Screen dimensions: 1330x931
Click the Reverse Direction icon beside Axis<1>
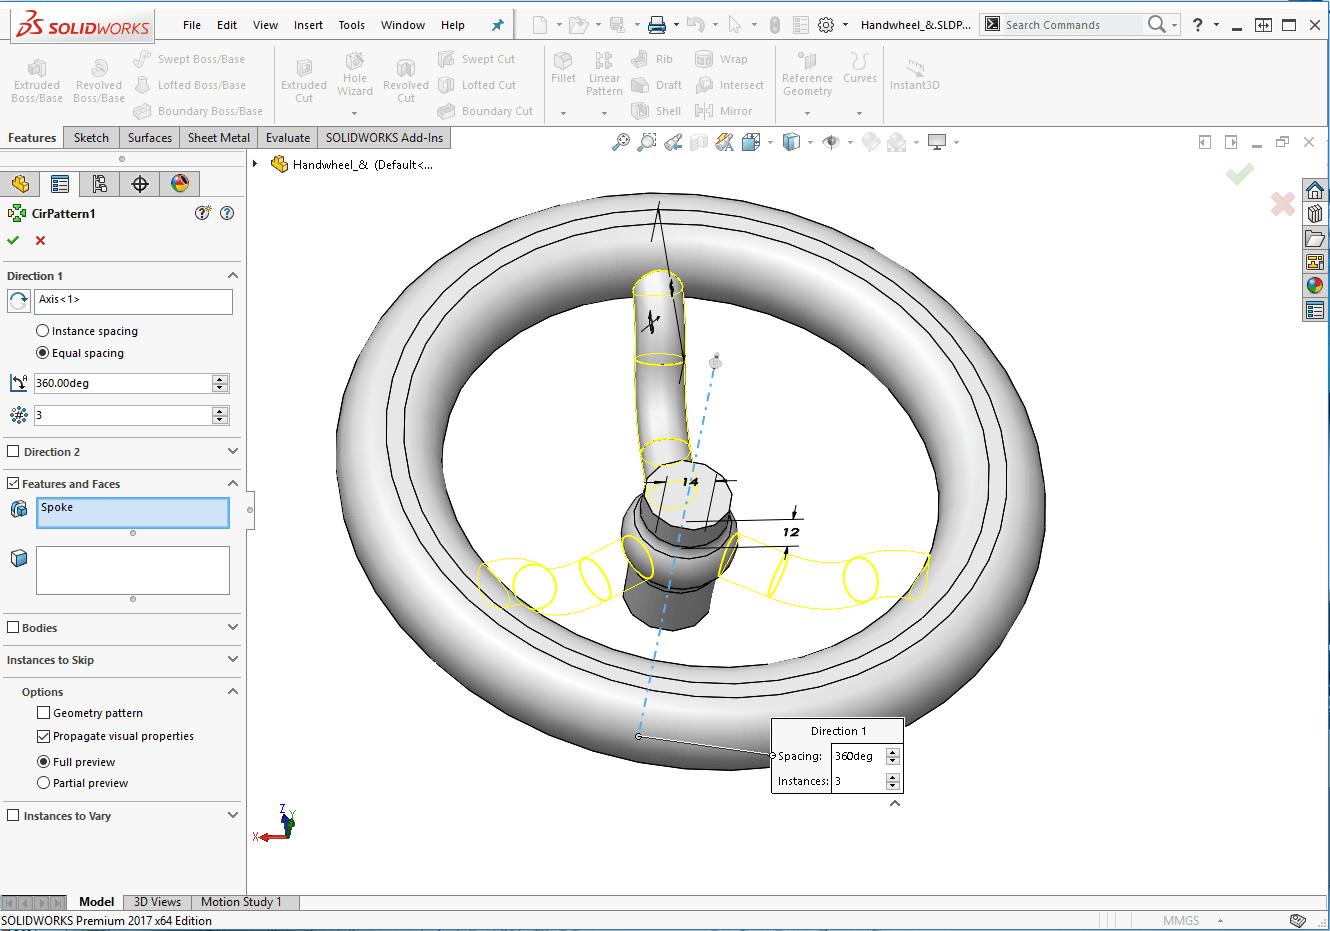(x=19, y=301)
